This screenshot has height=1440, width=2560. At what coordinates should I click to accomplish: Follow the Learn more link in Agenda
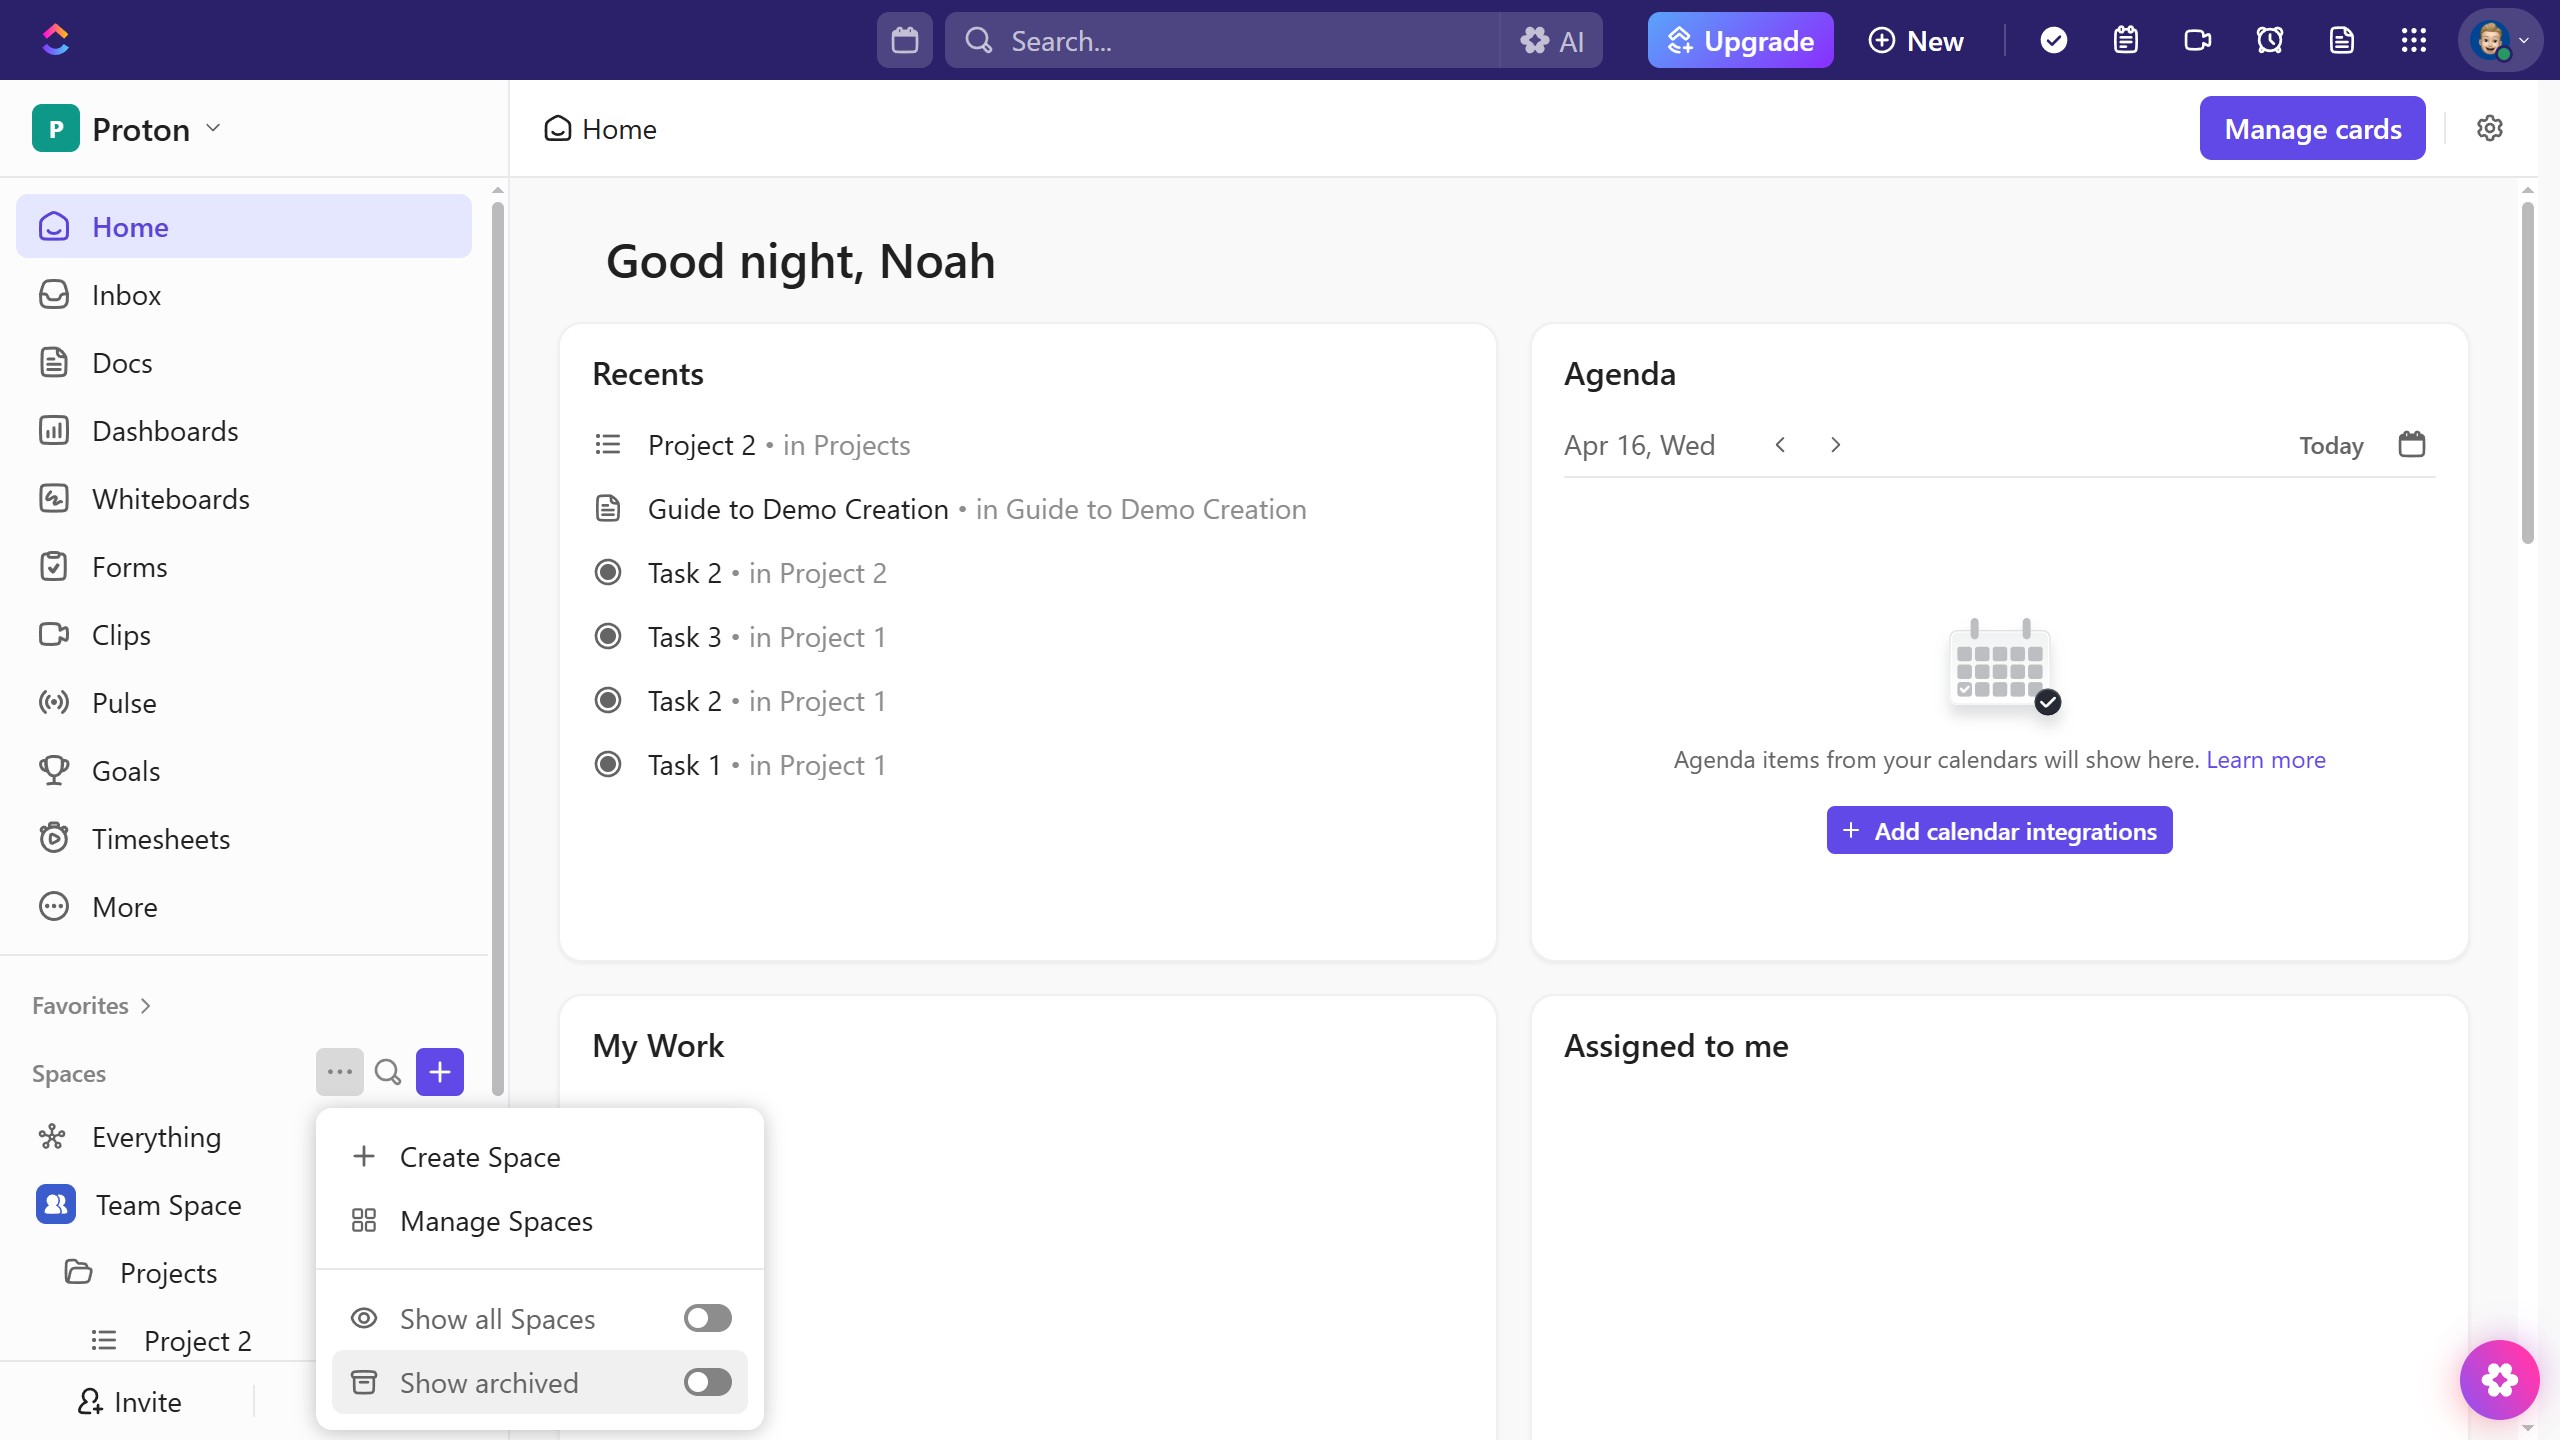coord(2265,759)
